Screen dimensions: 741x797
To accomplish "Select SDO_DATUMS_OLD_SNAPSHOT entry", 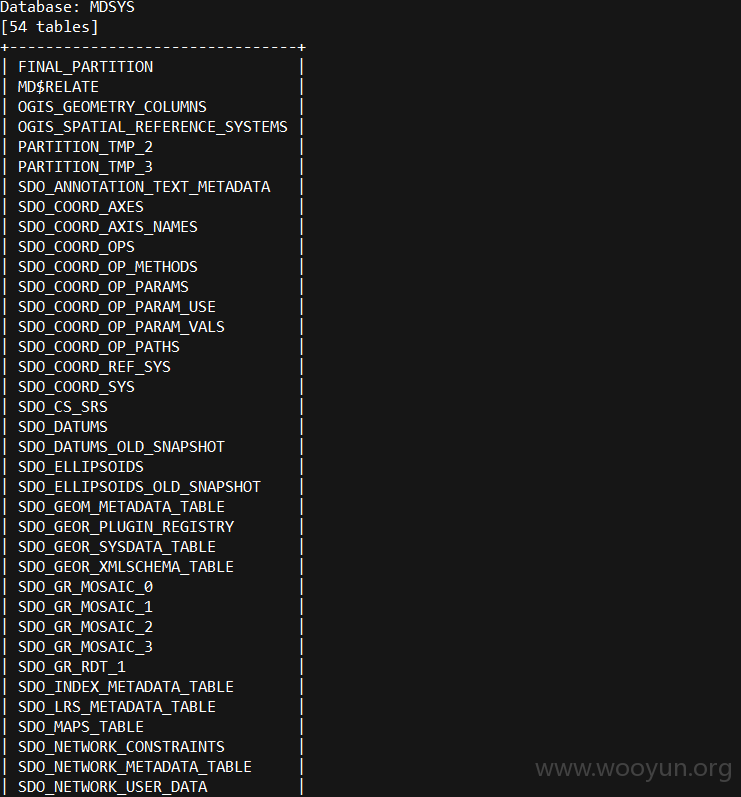I will (x=121, y=447).
